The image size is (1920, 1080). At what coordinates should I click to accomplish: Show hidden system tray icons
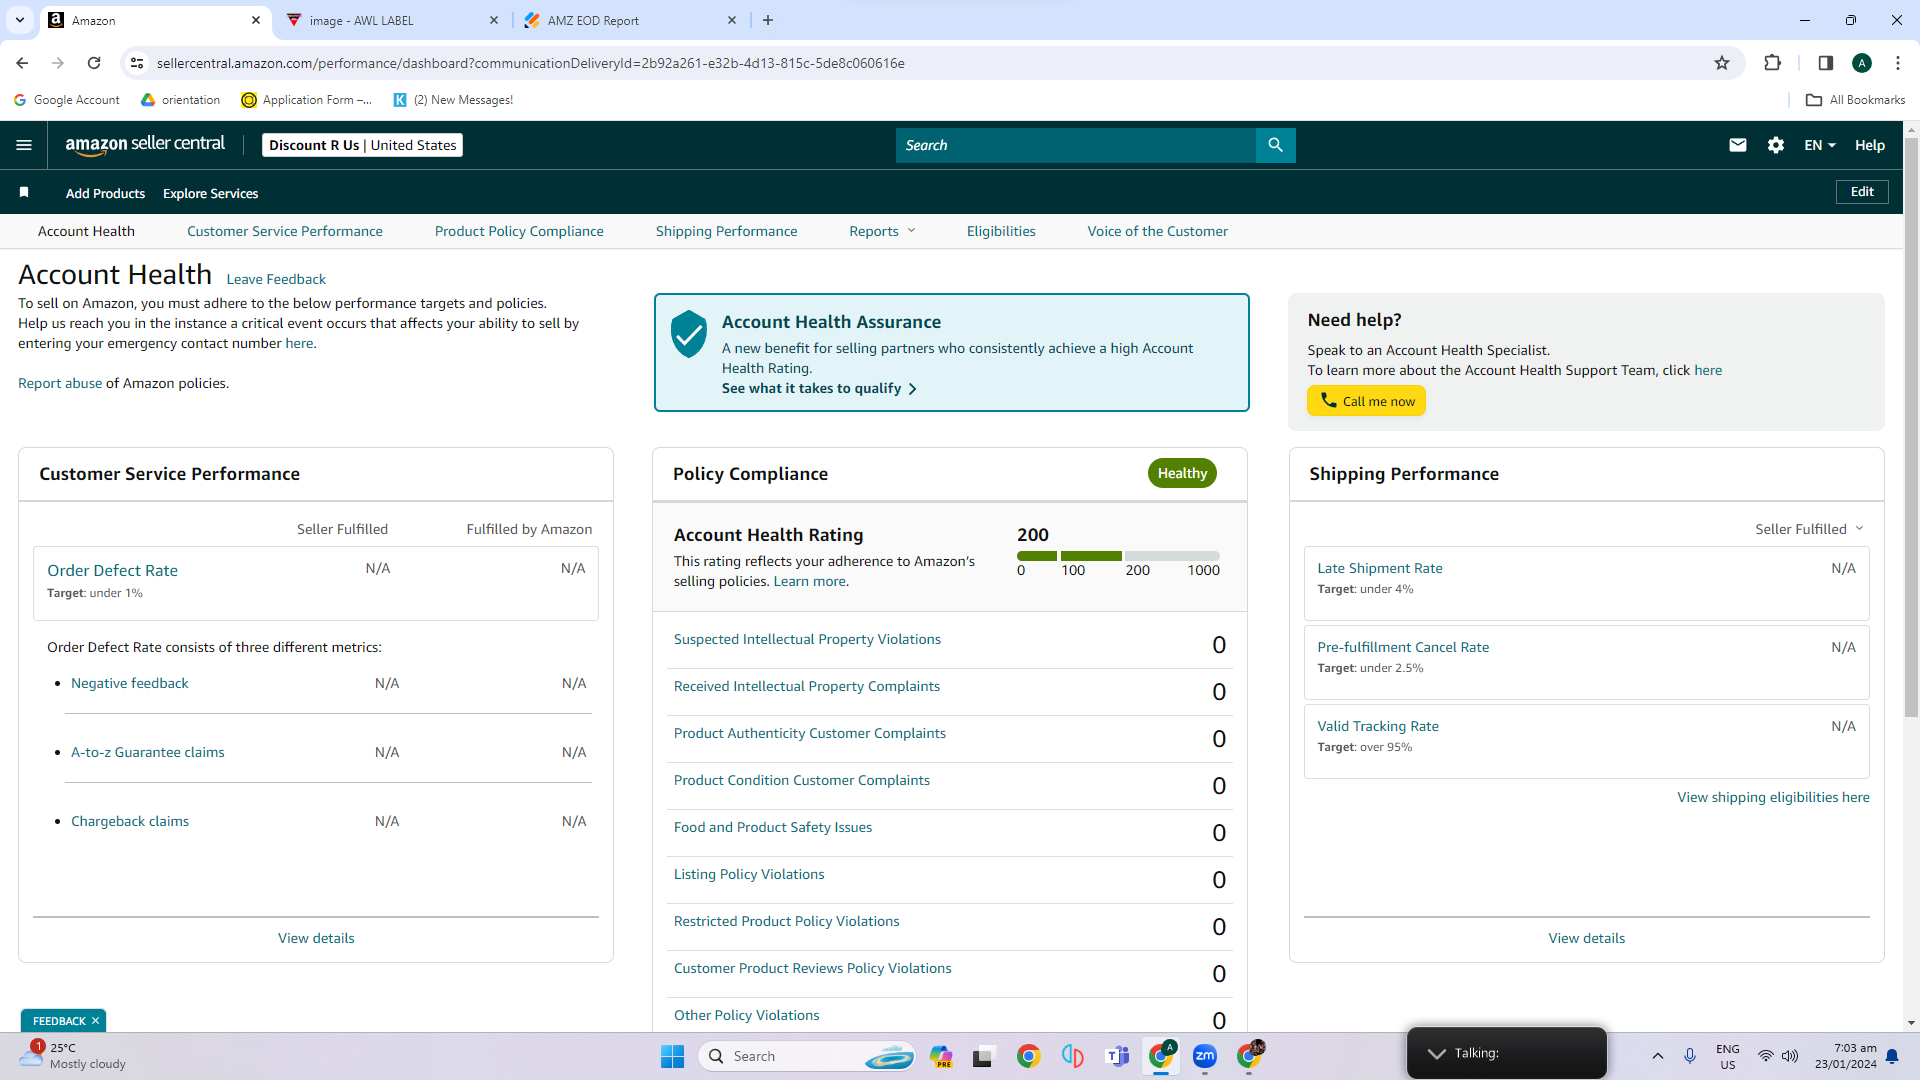pyautogui.click(x=1657, y=1056)
